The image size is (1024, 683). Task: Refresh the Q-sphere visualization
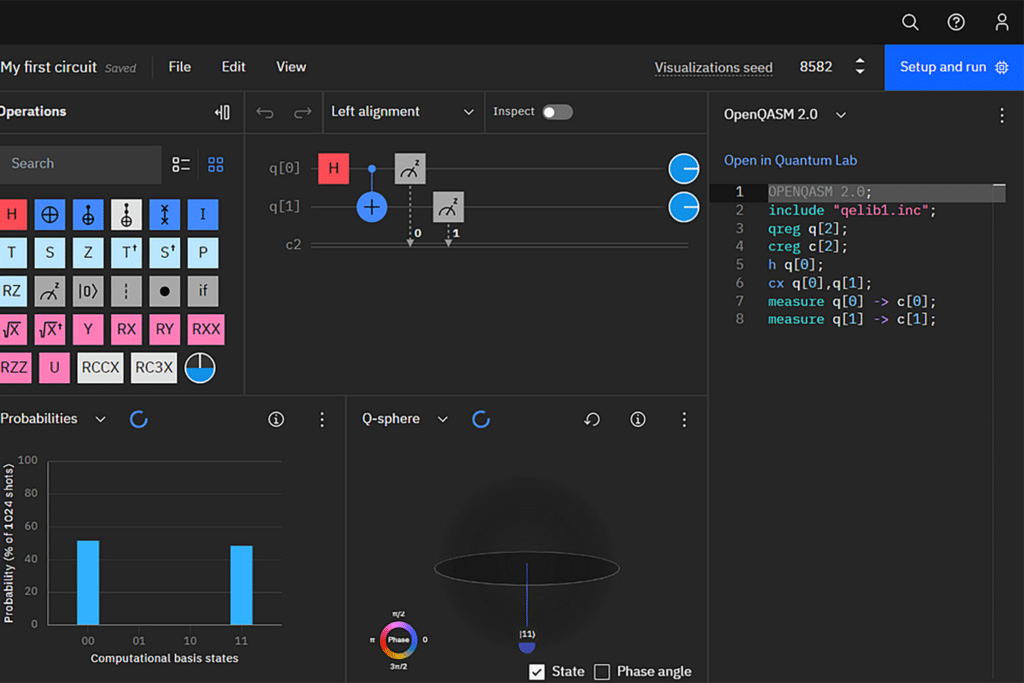(481, 419)
